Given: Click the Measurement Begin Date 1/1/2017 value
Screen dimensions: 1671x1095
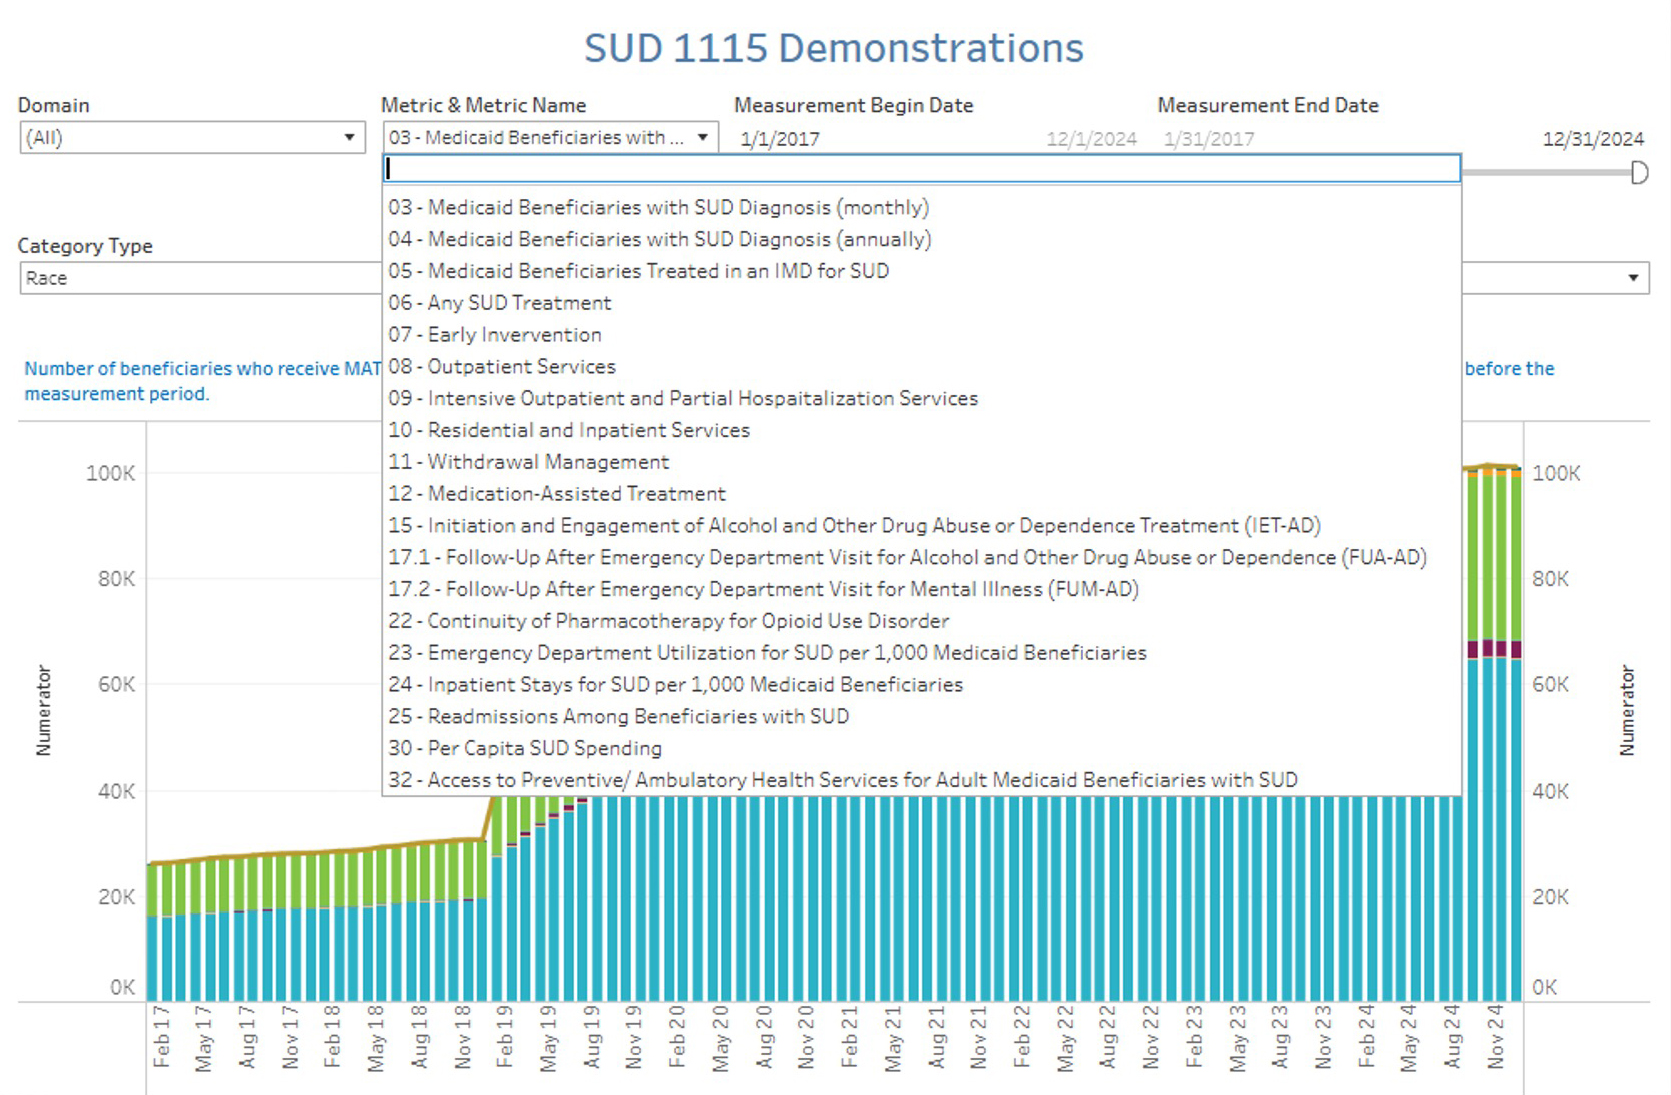Looking at the screenshot, I should coord(780,139).
